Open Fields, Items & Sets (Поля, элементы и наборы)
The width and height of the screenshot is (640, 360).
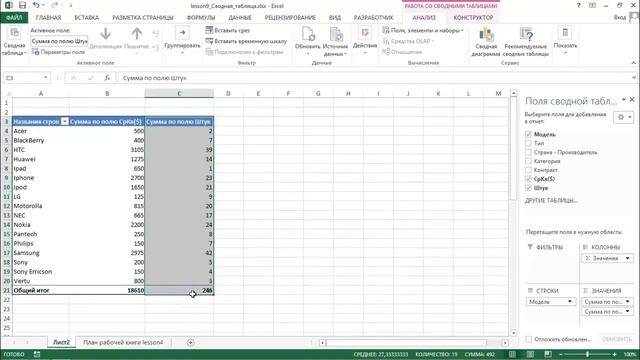point(423,30)
